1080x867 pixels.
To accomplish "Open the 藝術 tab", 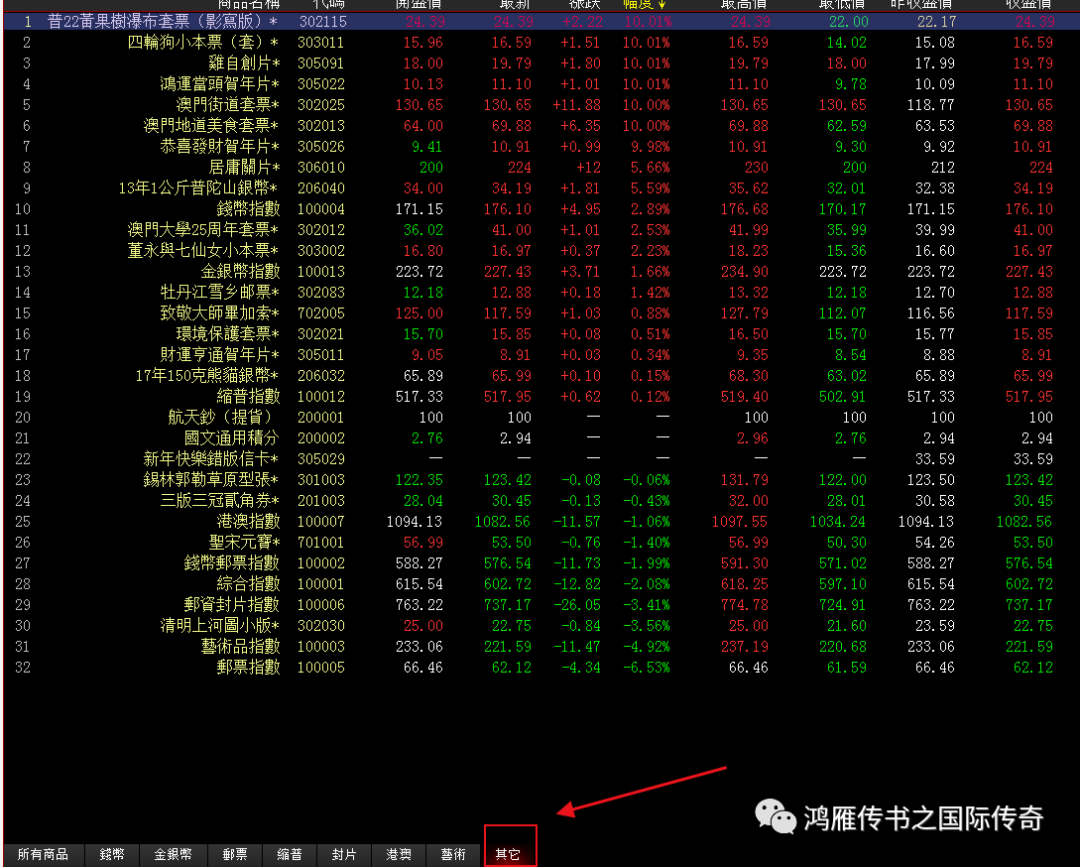I will coord(453,855).
